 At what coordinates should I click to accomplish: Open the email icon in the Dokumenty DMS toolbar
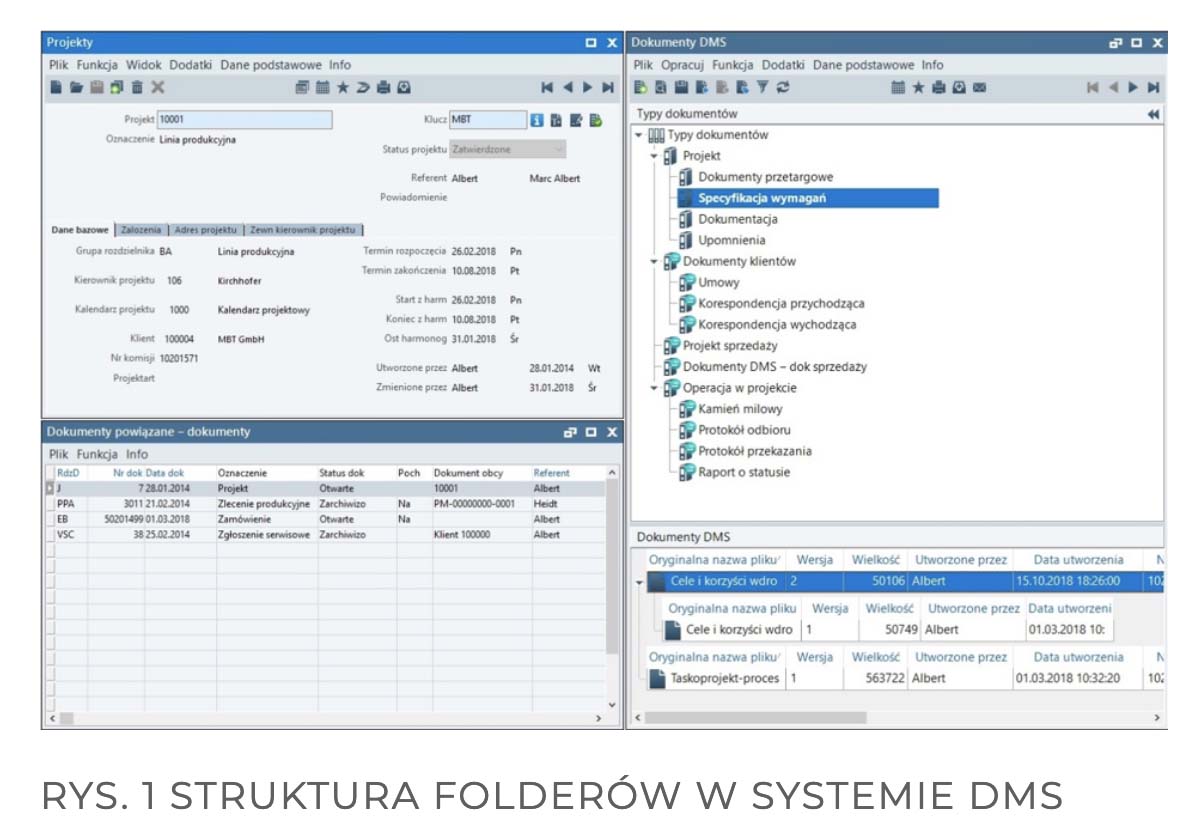point(980,88)
